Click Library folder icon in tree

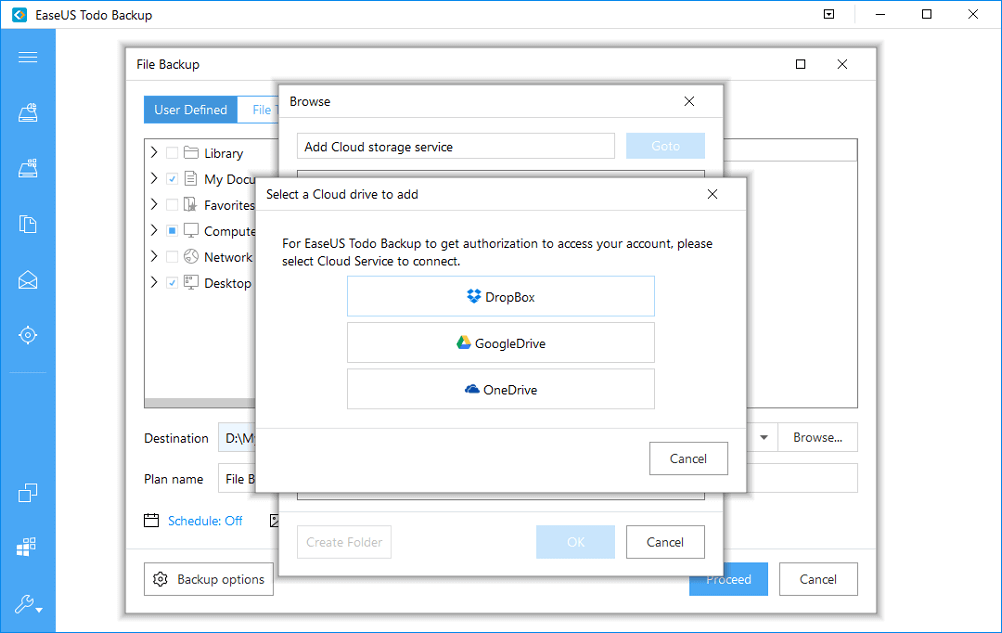coord(191,153)
